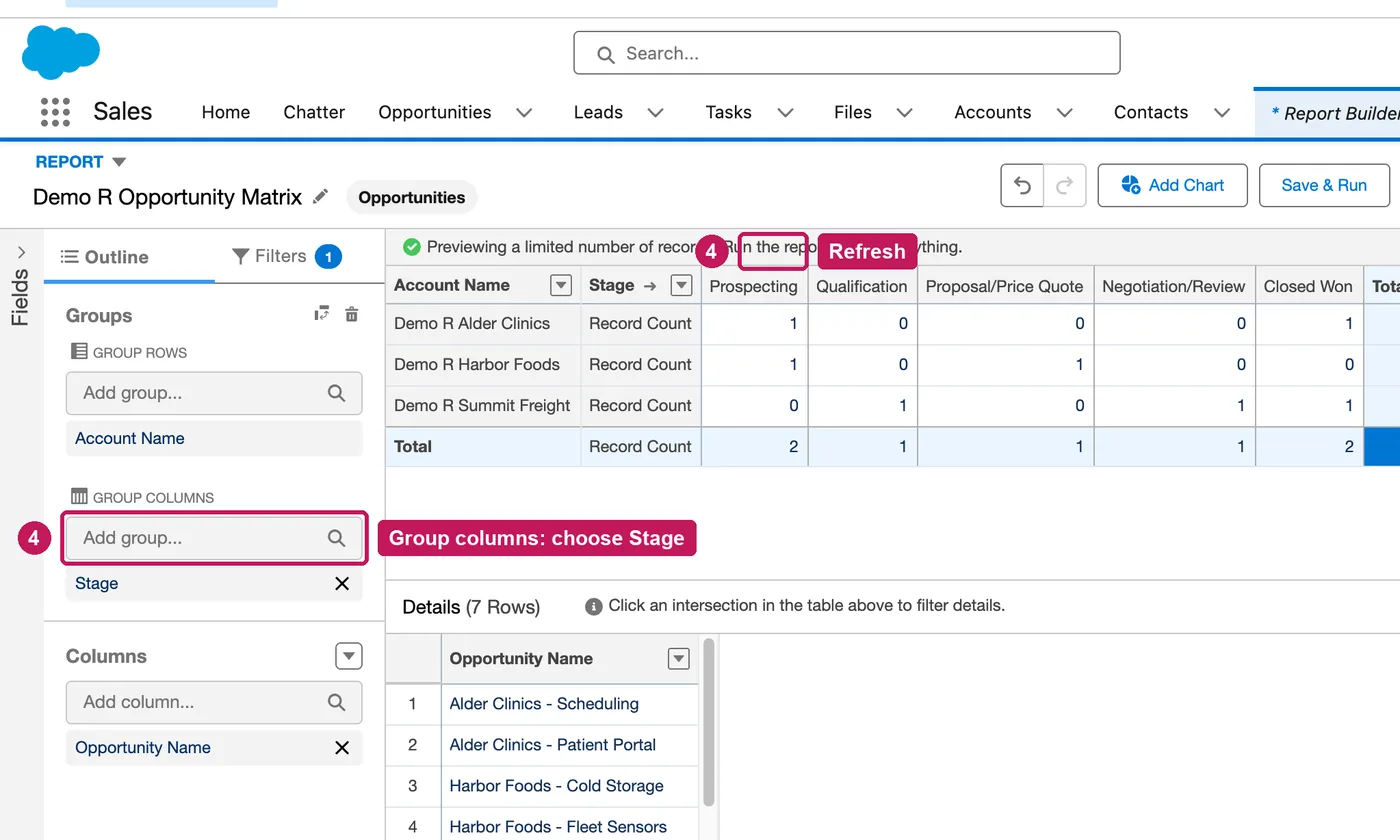The width and height of the screenshot is (1400, 840).
Task: Click the Opportunities report type pill
Action: (412, 197)
